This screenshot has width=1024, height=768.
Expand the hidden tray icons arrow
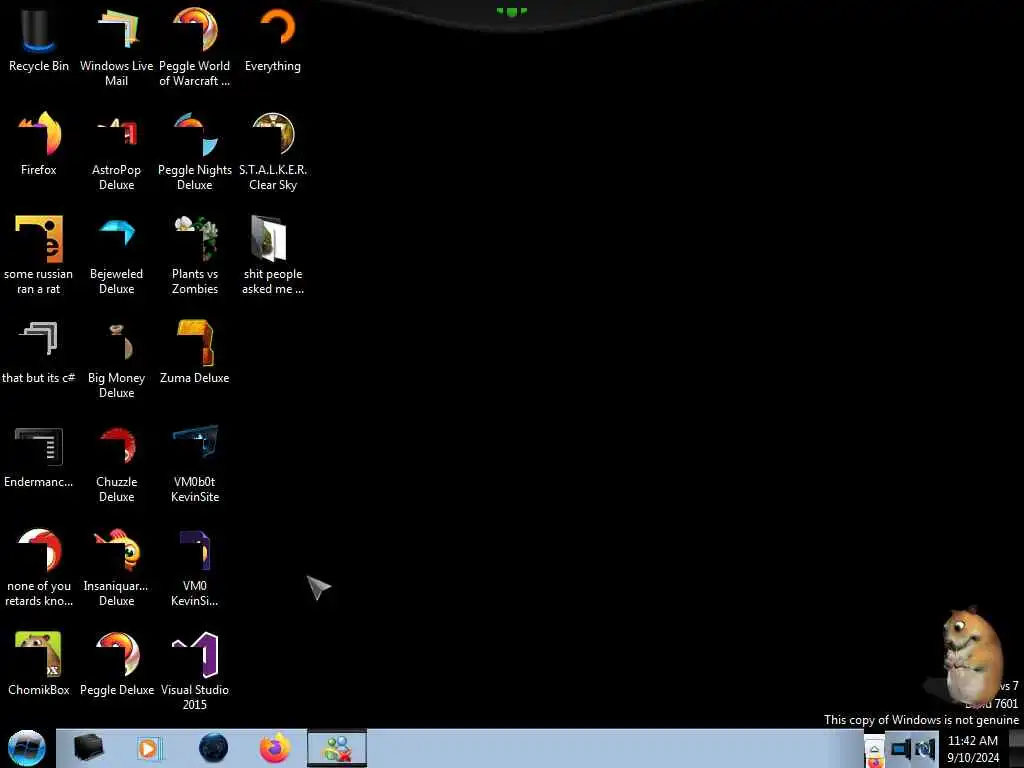(x=874, y=749)
